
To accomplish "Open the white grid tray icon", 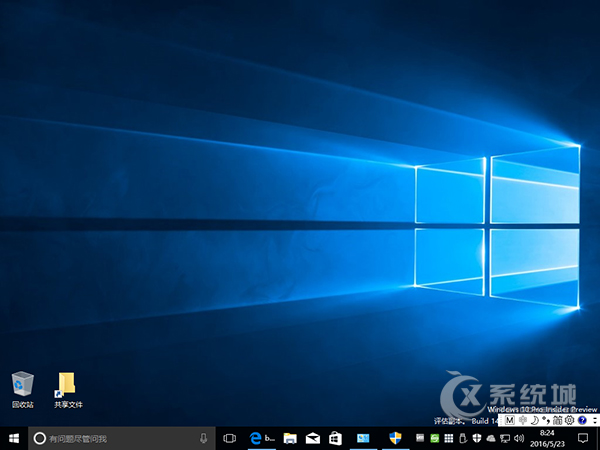I will coord(448,438).
